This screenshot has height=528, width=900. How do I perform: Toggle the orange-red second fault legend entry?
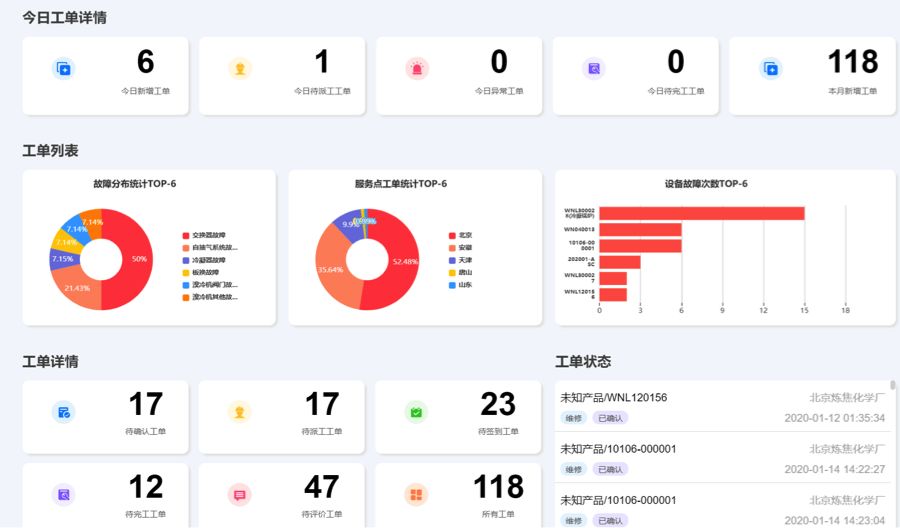(x=210, y=248)
